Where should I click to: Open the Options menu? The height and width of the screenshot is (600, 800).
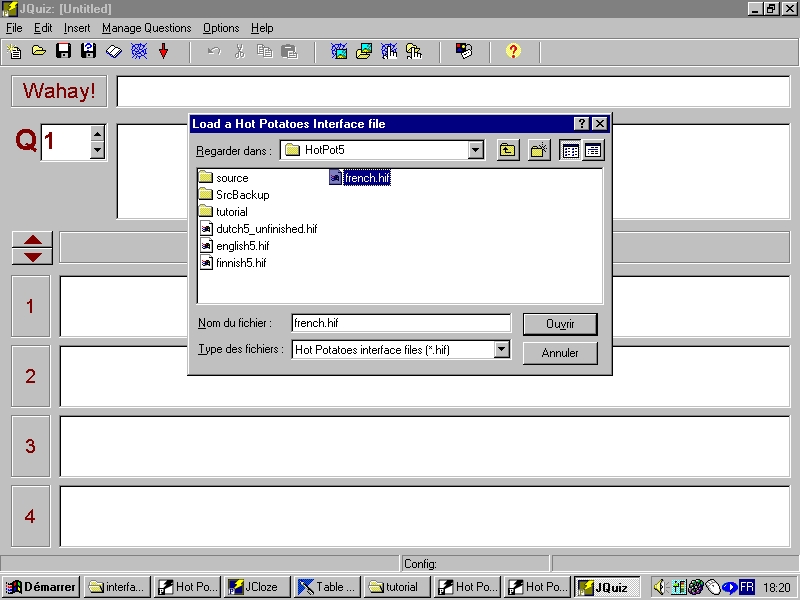pyautogui.click(x=221, y=28)
